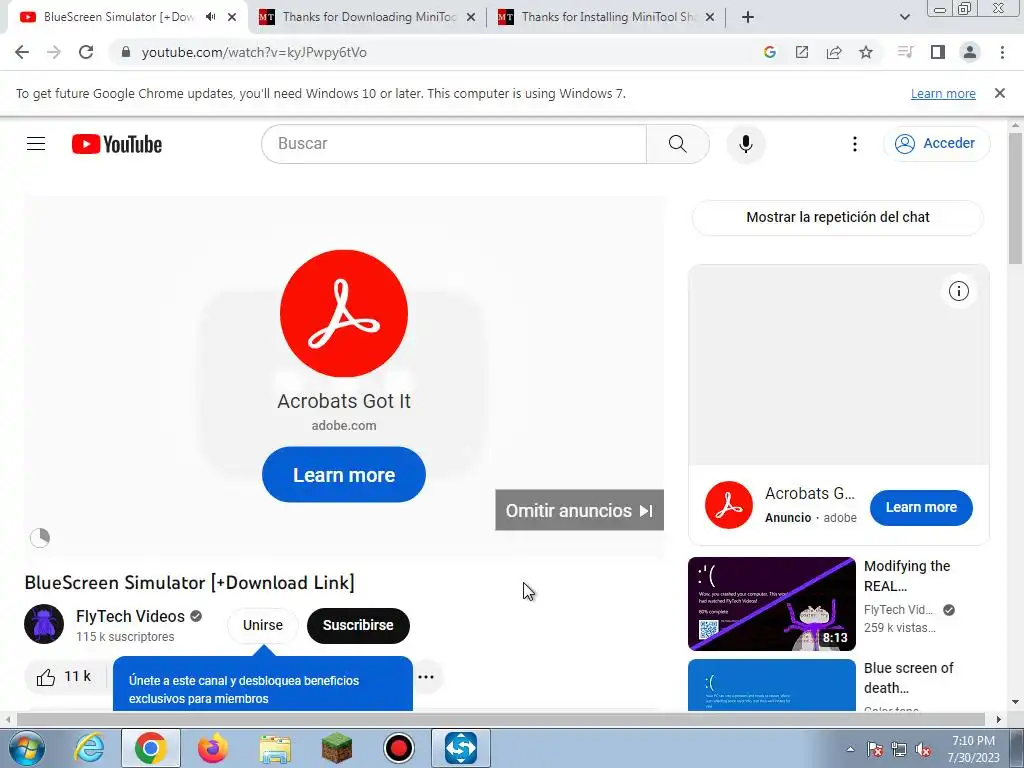Click the YouTube search magnifier button
The width and height of the screenshot is (1024, 768).
677,144
